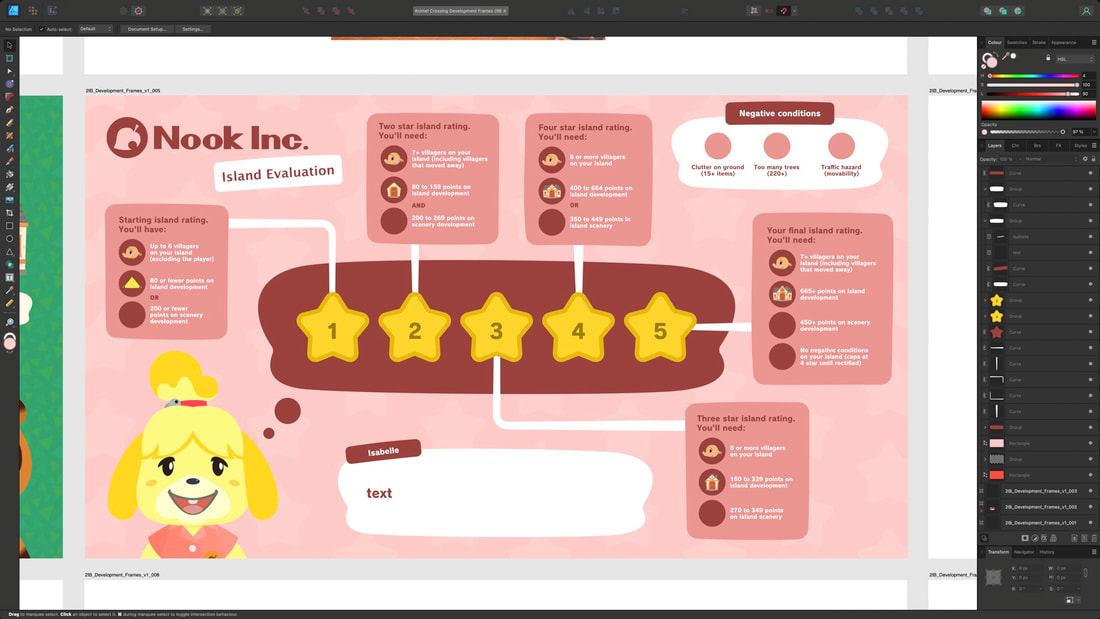Screen dimensions: 1100x619
Task: Select the Node tool
Action: coord(9,72)
